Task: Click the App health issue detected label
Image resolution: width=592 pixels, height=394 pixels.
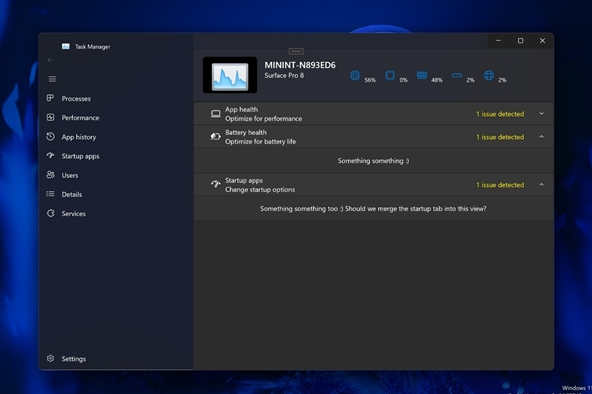Action: pos(500,114)
